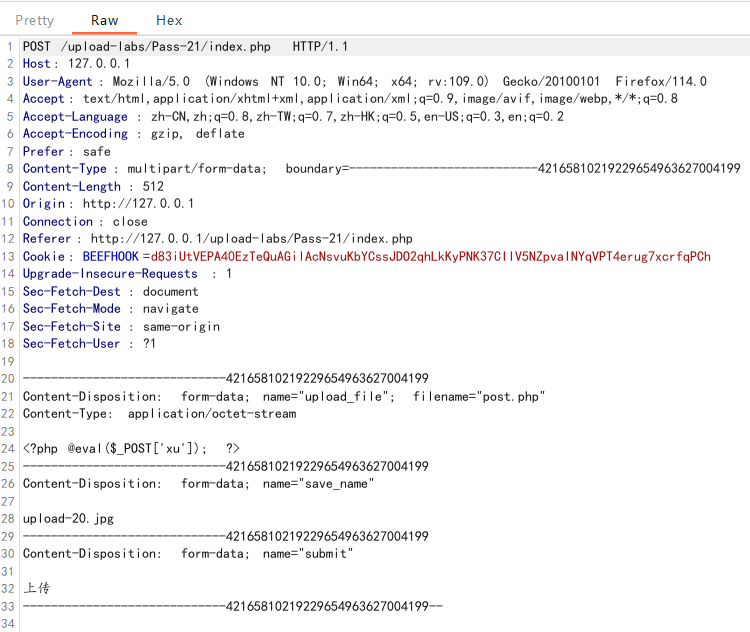The height and width of the screenshot is (632, 750).
Task: Click the application/octet-stream content type line
Action: [159, 414]
